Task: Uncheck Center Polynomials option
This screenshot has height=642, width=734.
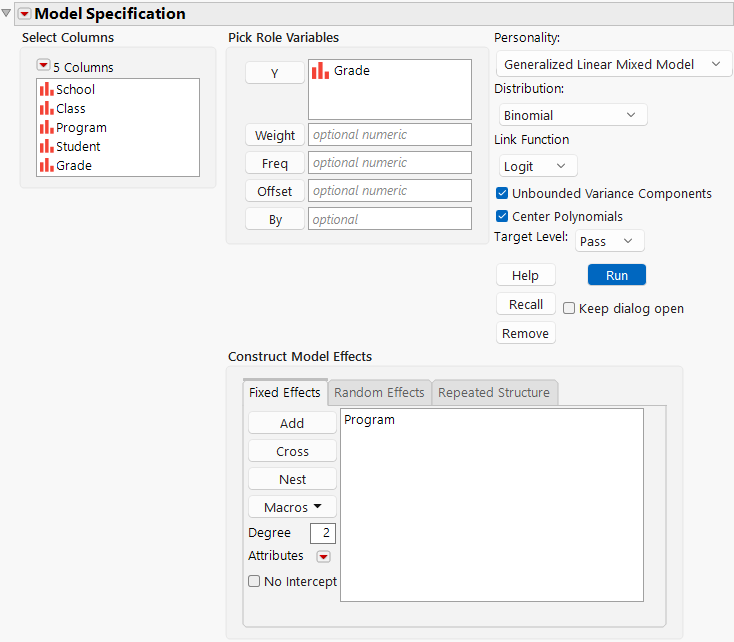Action: pyautogui.click(x=502, y=216)
